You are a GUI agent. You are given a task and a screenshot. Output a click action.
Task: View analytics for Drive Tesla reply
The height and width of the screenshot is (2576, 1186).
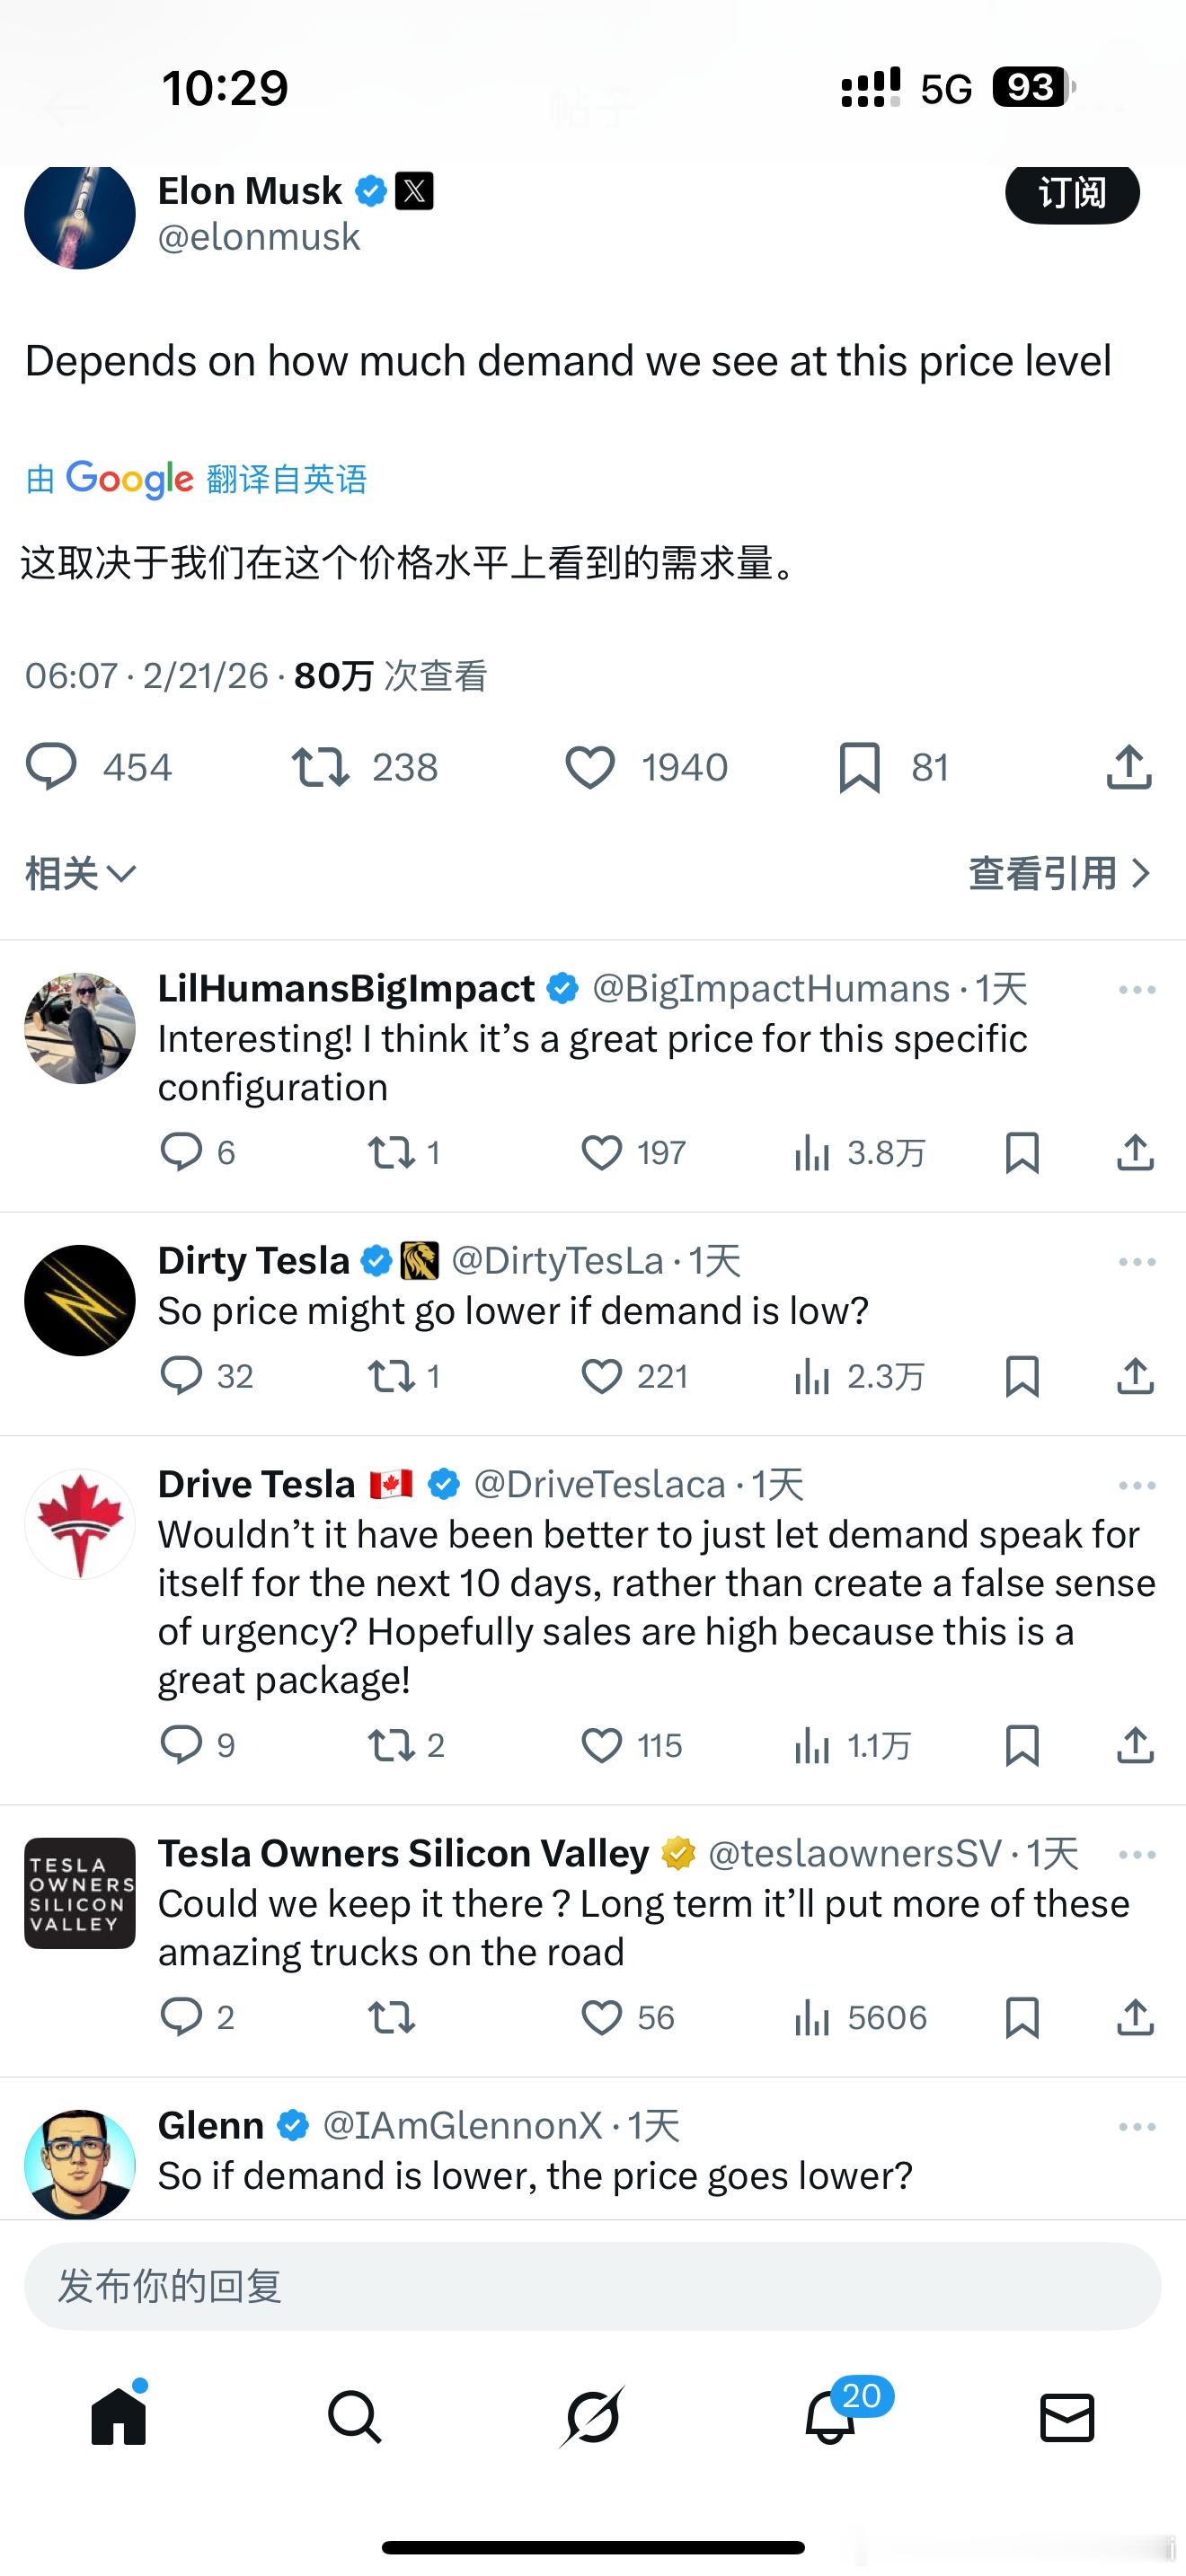[x=812, y=1746]
